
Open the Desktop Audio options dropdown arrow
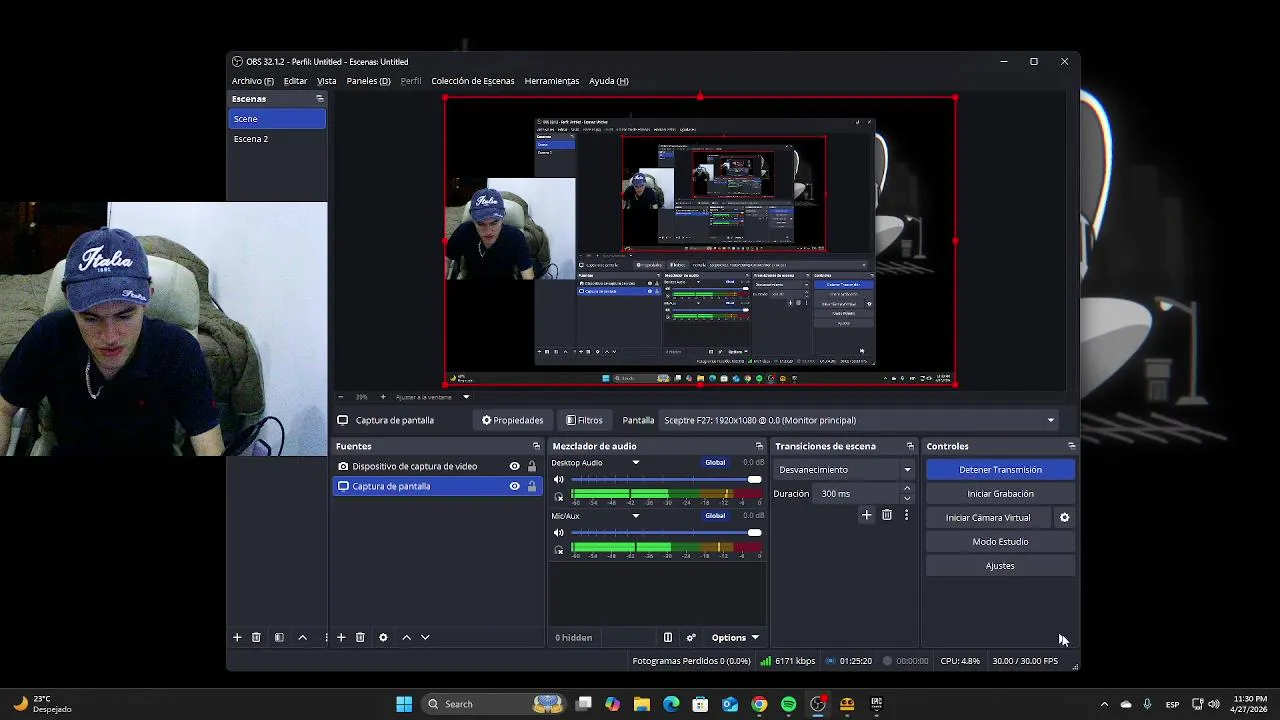[x=635, y=463]
